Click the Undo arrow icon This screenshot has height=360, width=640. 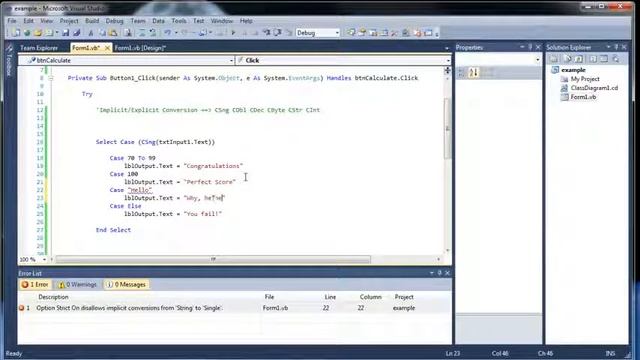click(167, 33)
